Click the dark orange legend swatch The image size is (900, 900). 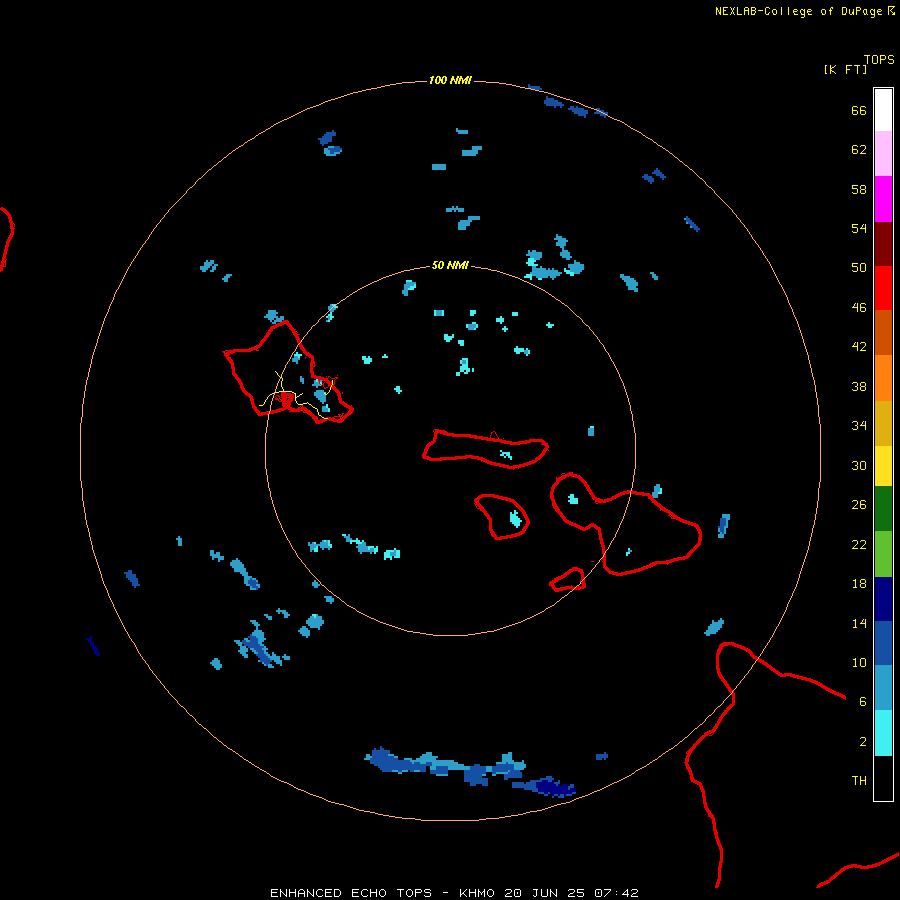click(x=883, y=333)
